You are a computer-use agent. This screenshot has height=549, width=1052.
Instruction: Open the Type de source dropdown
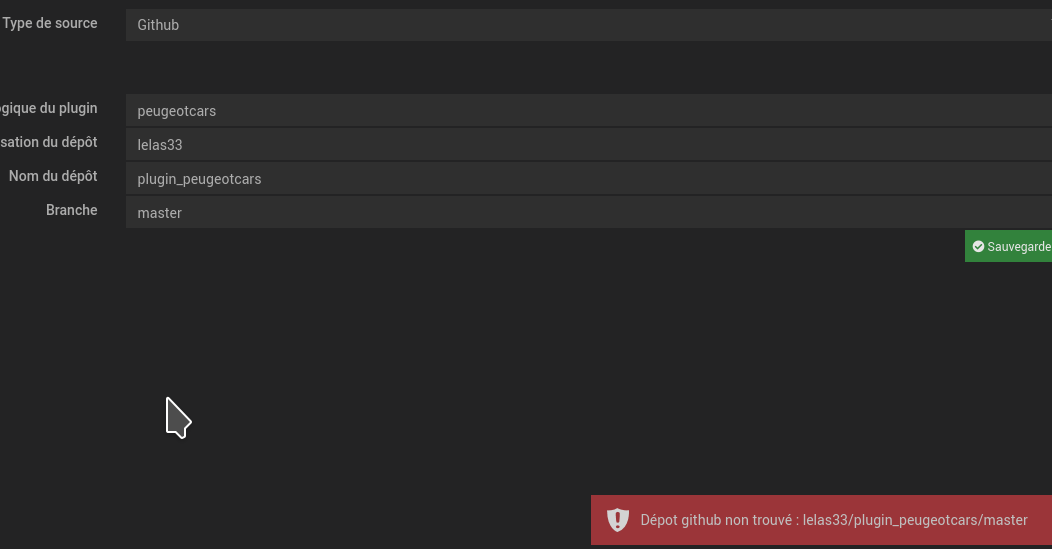588,25
